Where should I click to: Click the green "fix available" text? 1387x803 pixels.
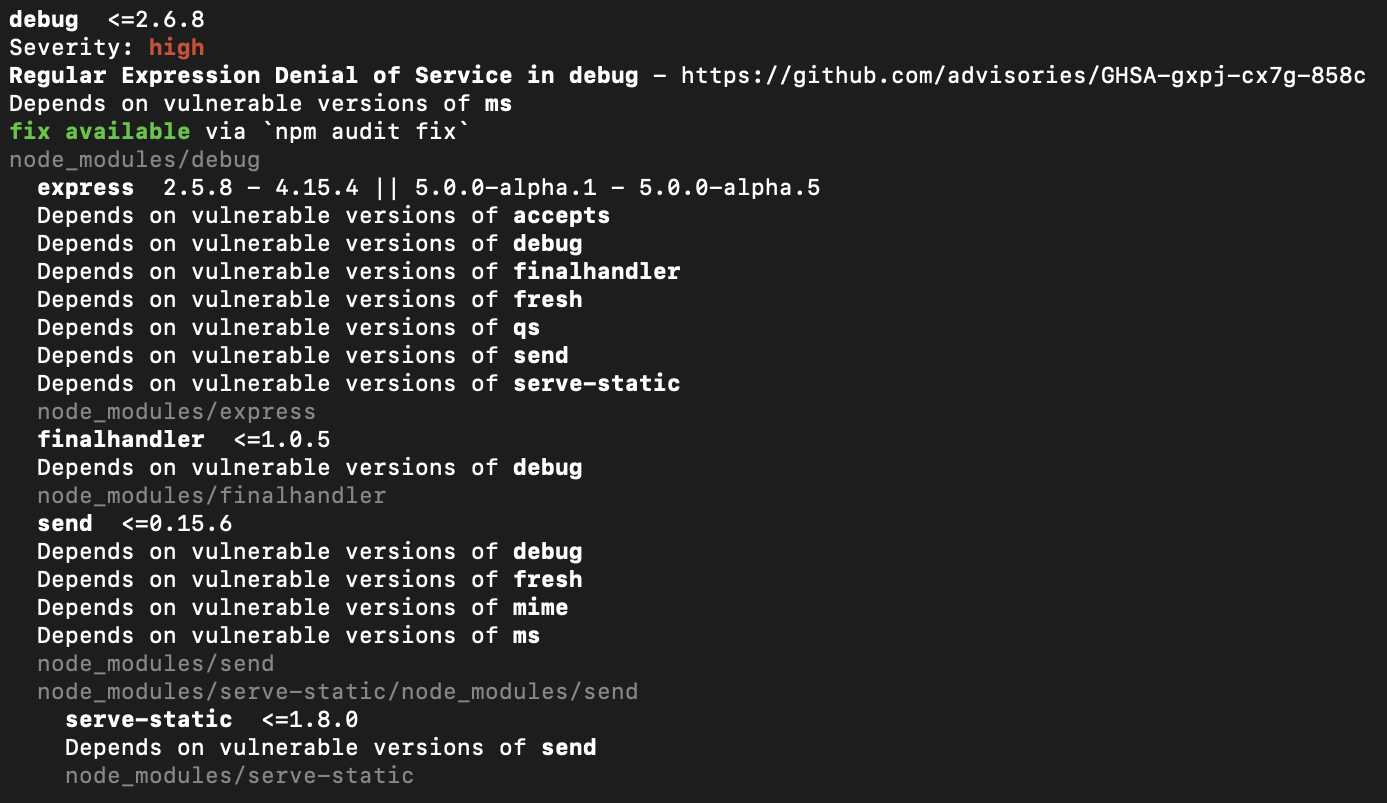[x=99, y=132]
